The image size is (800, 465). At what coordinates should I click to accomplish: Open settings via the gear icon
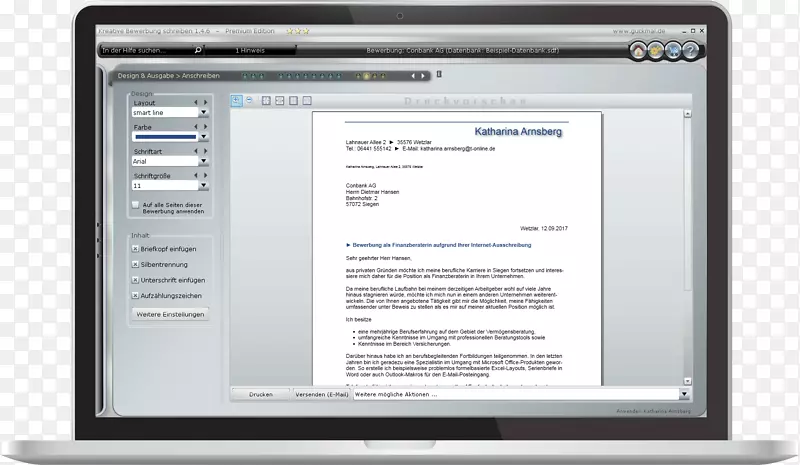656,51
